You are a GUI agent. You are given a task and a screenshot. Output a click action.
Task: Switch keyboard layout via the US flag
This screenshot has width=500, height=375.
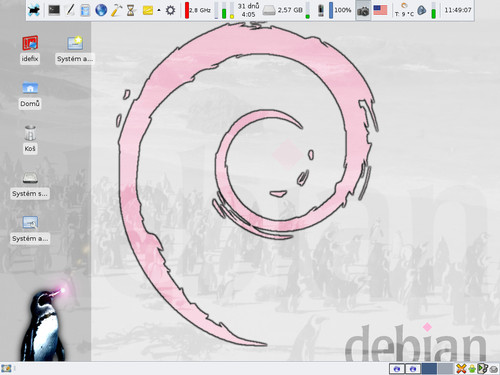click(380, 10)
